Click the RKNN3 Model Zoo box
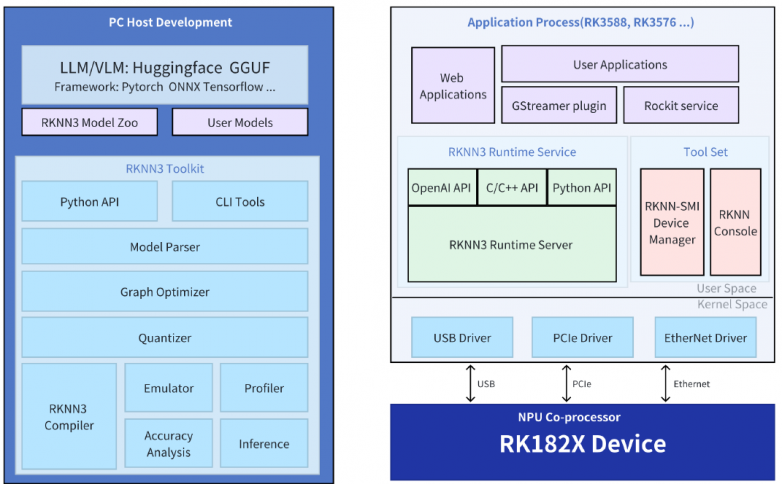This screenshot has height=484, width=782. coord(90,122)
